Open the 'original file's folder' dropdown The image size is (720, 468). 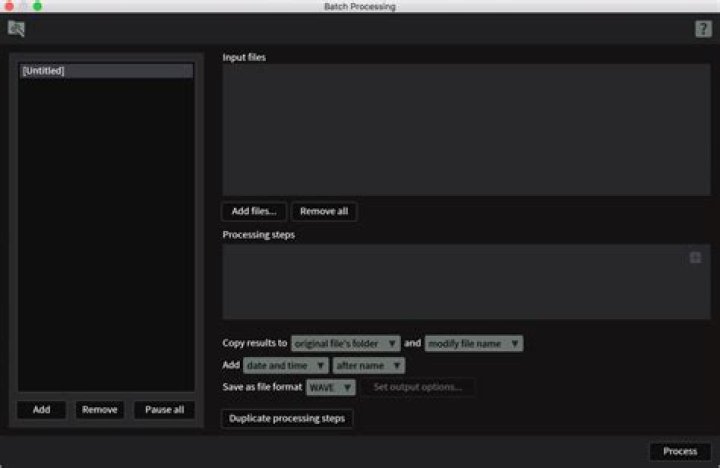click(345, 343)
